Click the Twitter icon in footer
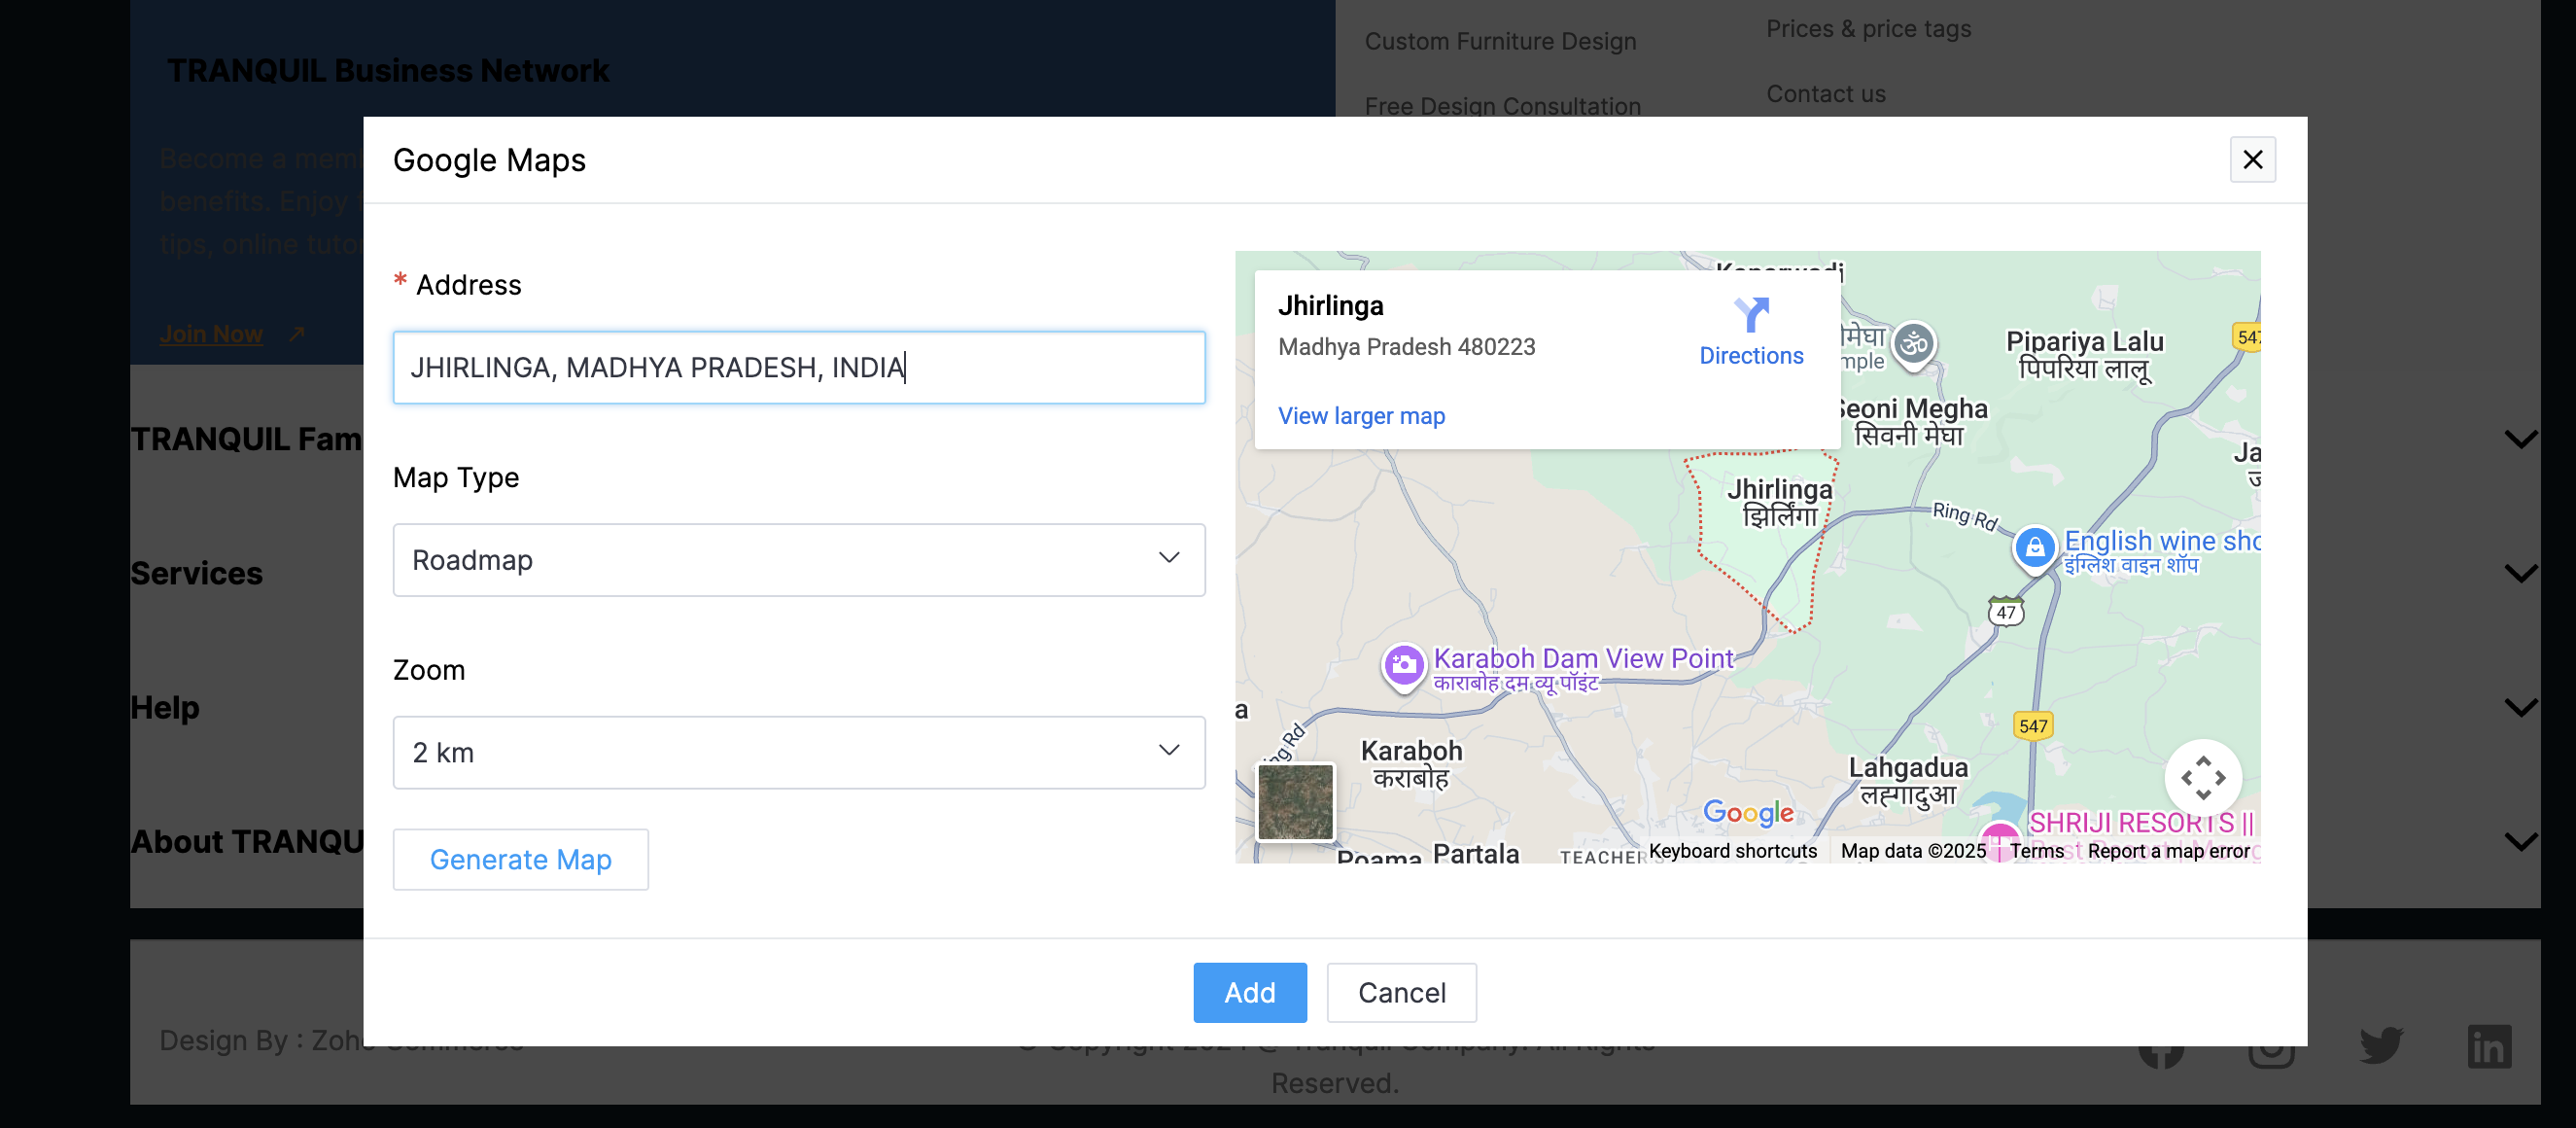Viewport: 2576px width, 1128px height. tap(2380, 1046)
